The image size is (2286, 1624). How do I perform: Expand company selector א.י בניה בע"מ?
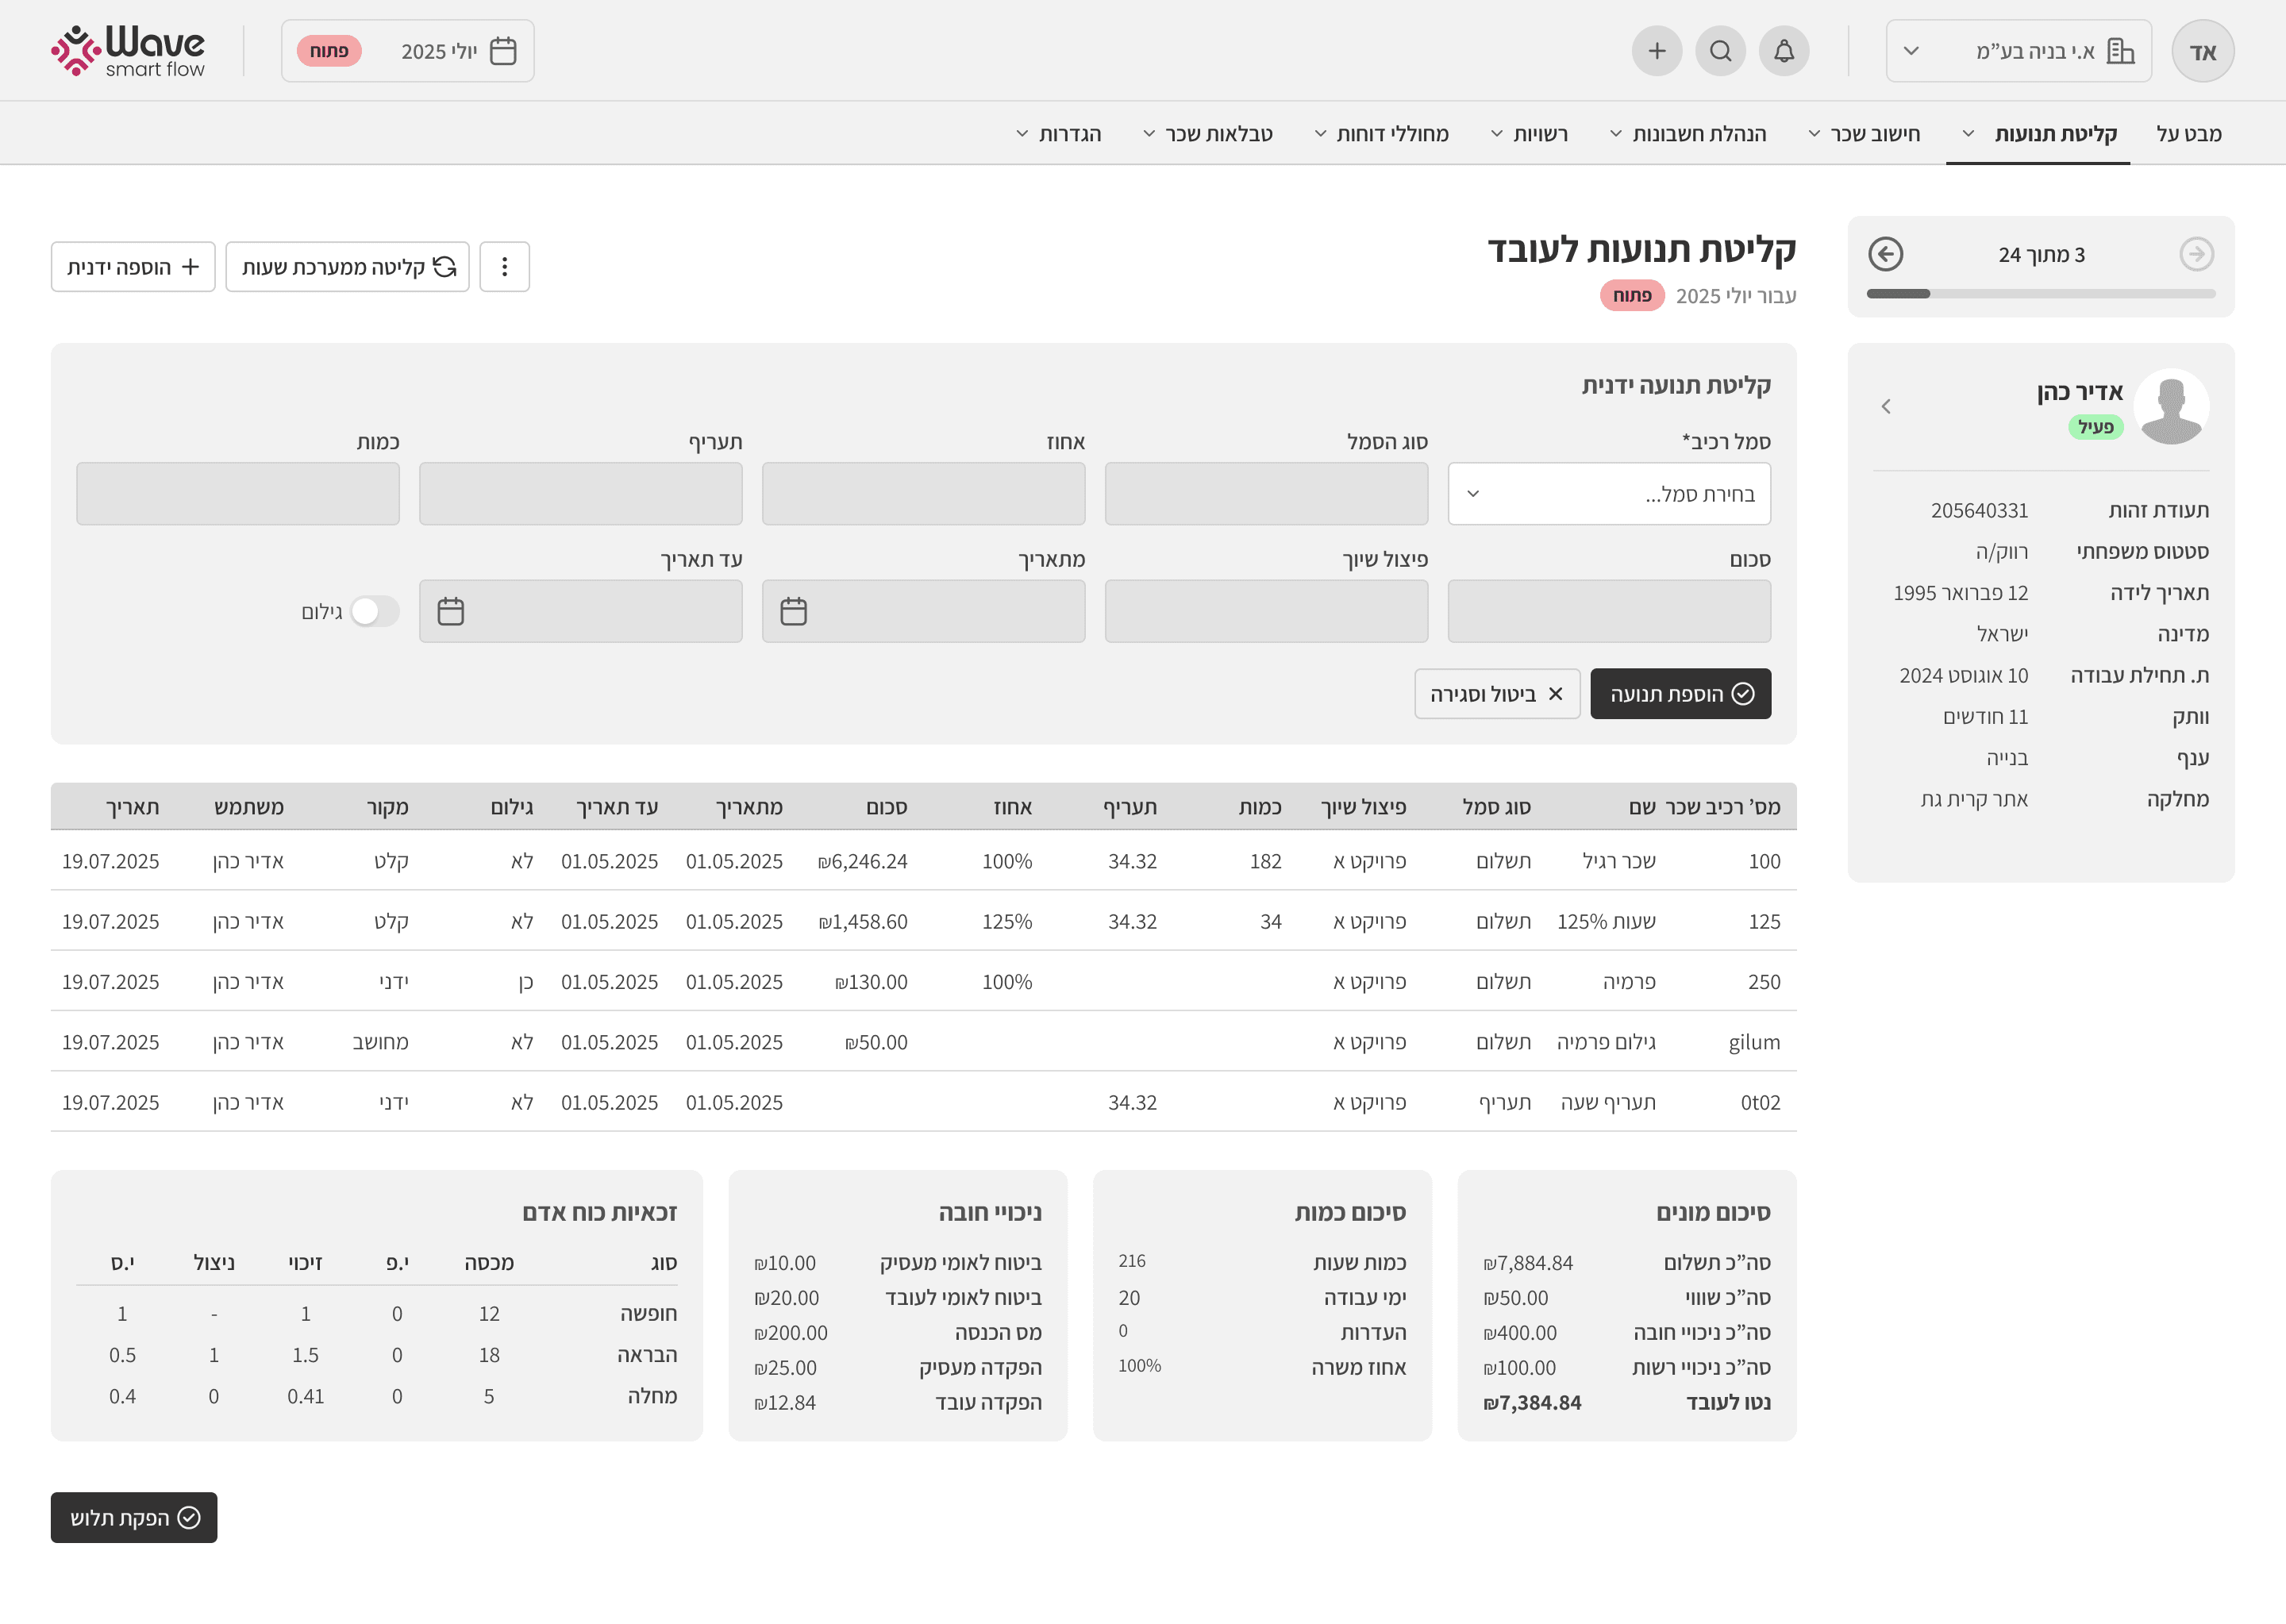[2018, 51]
